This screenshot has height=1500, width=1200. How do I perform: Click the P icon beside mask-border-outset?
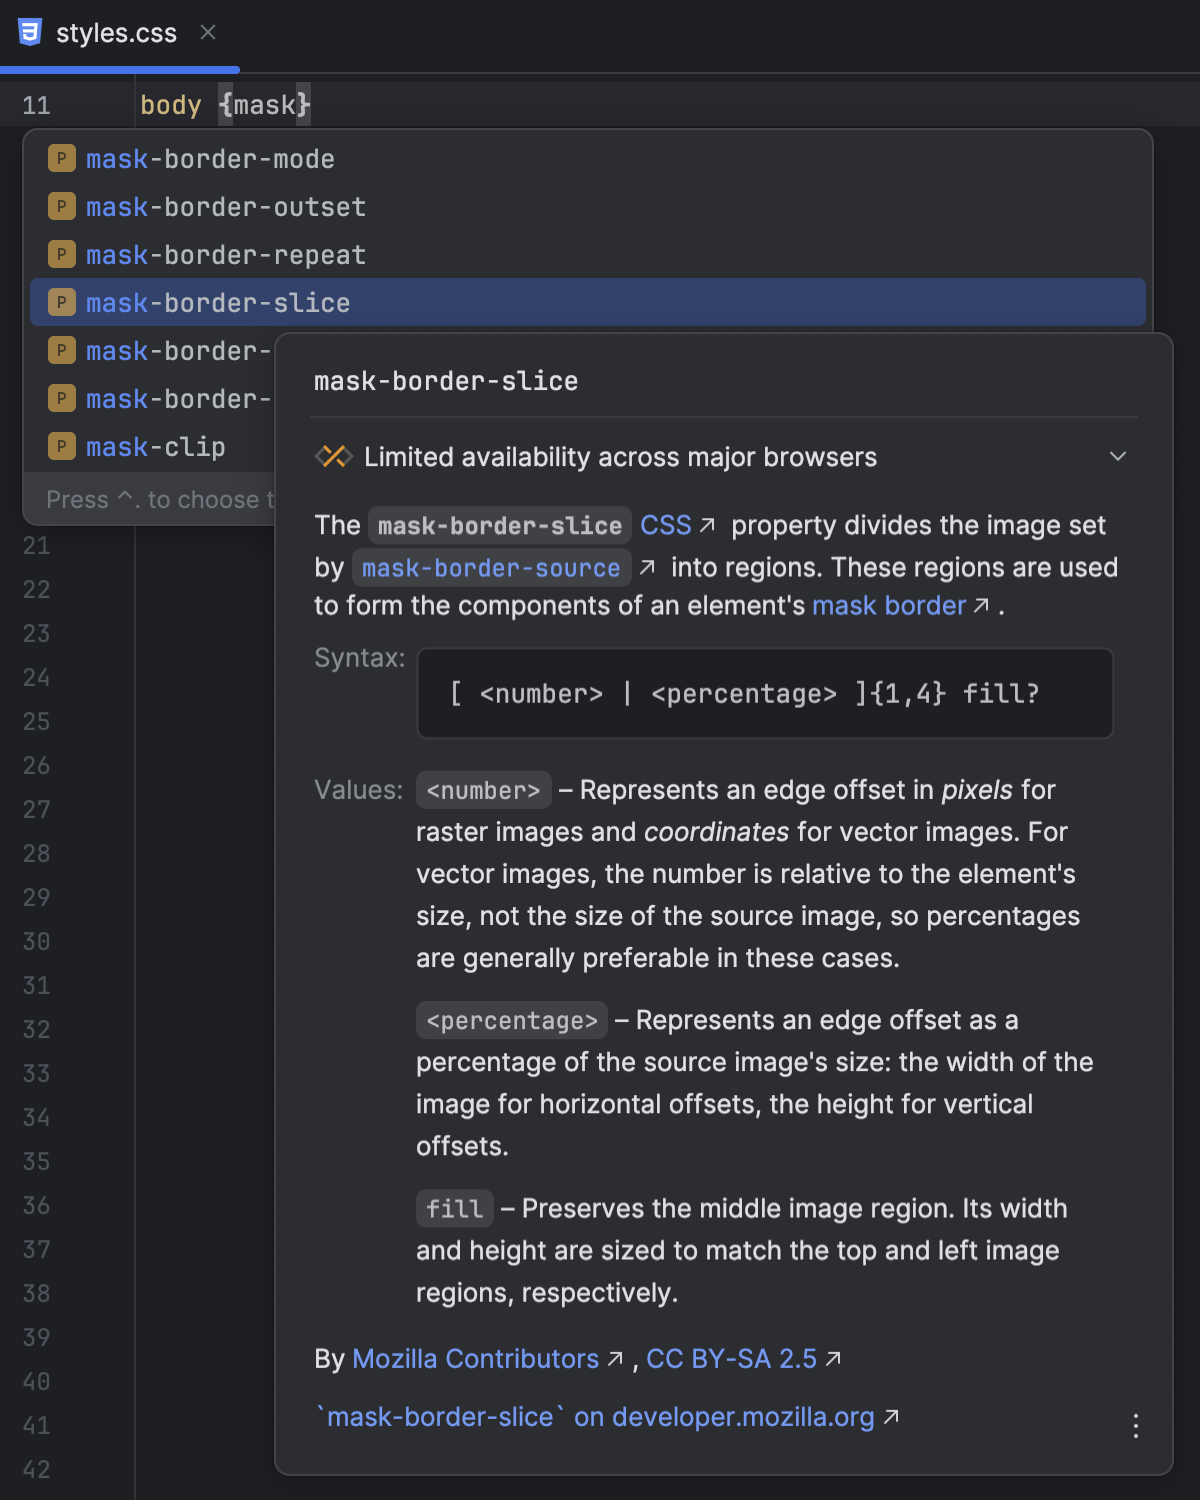[x=61, y=206]
